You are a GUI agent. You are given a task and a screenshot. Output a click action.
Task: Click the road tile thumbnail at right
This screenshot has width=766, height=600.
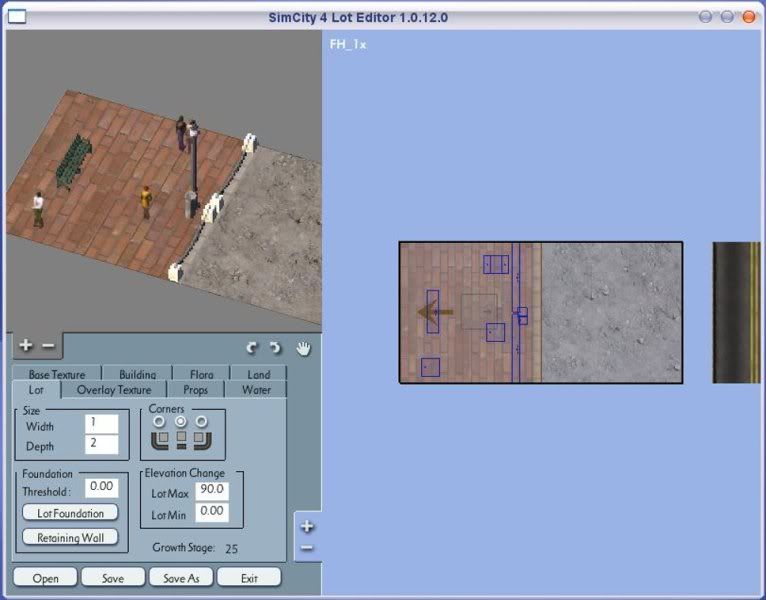pos(737,313)
